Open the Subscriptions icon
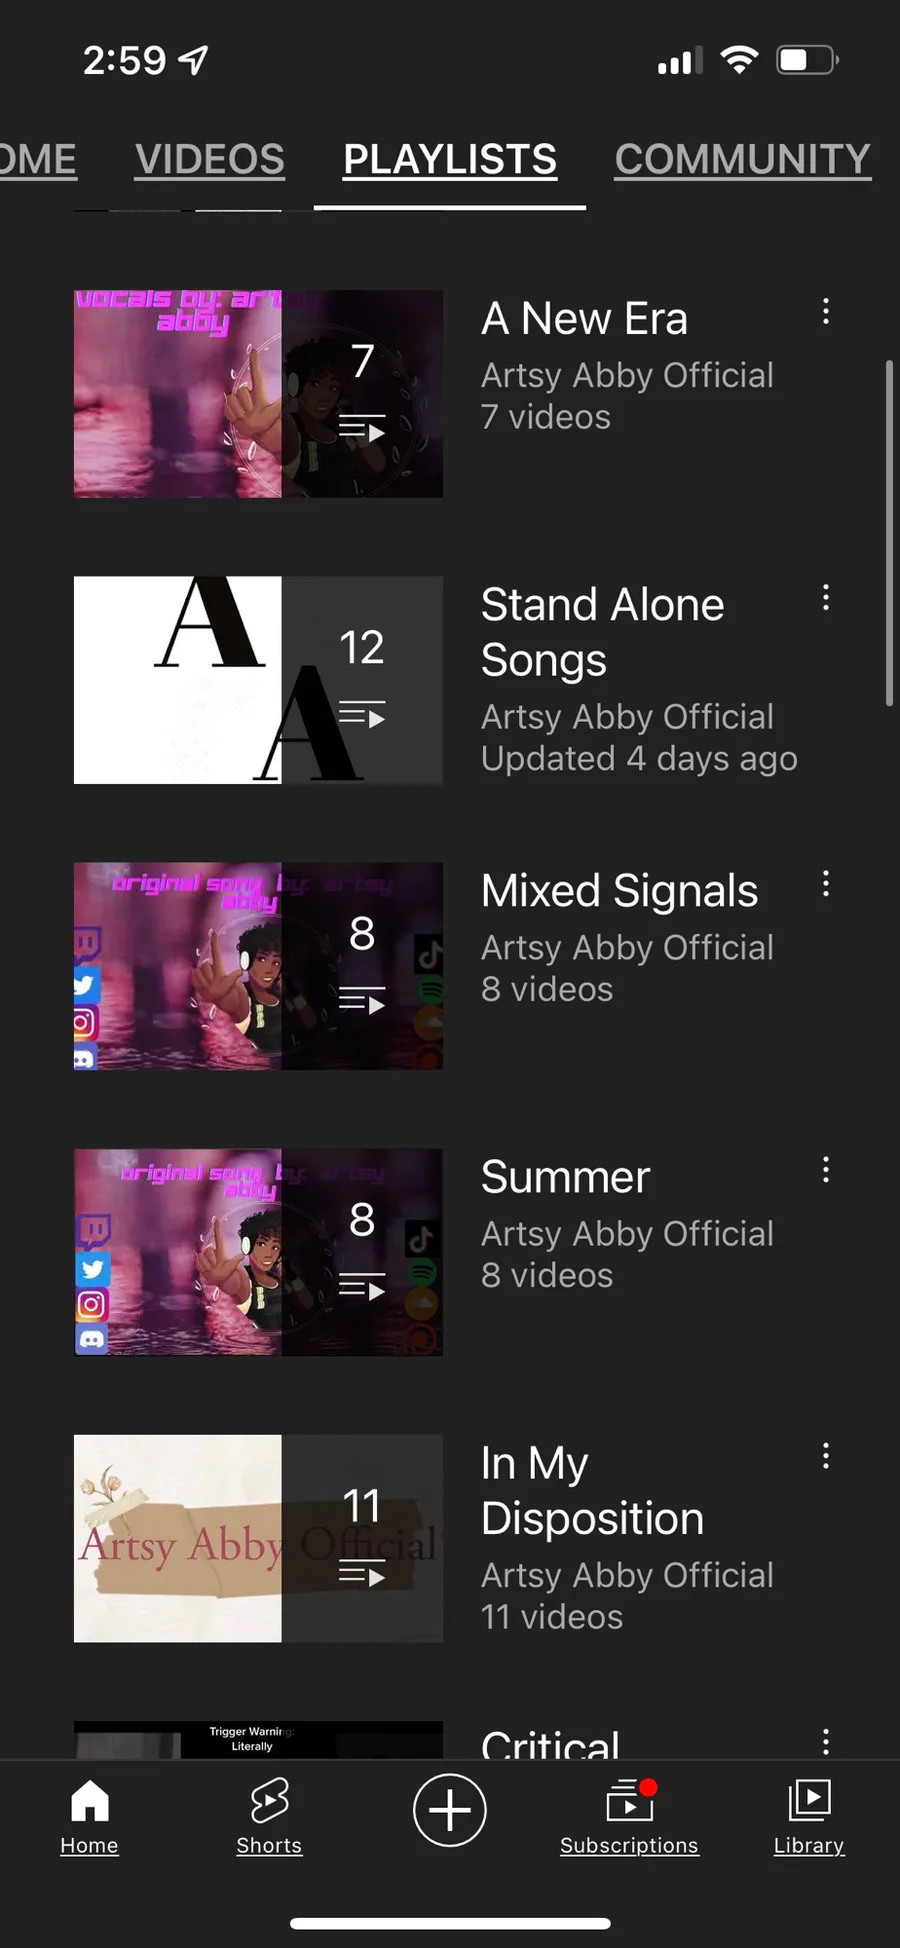The image size is (900, 1948). (629, 1816)
